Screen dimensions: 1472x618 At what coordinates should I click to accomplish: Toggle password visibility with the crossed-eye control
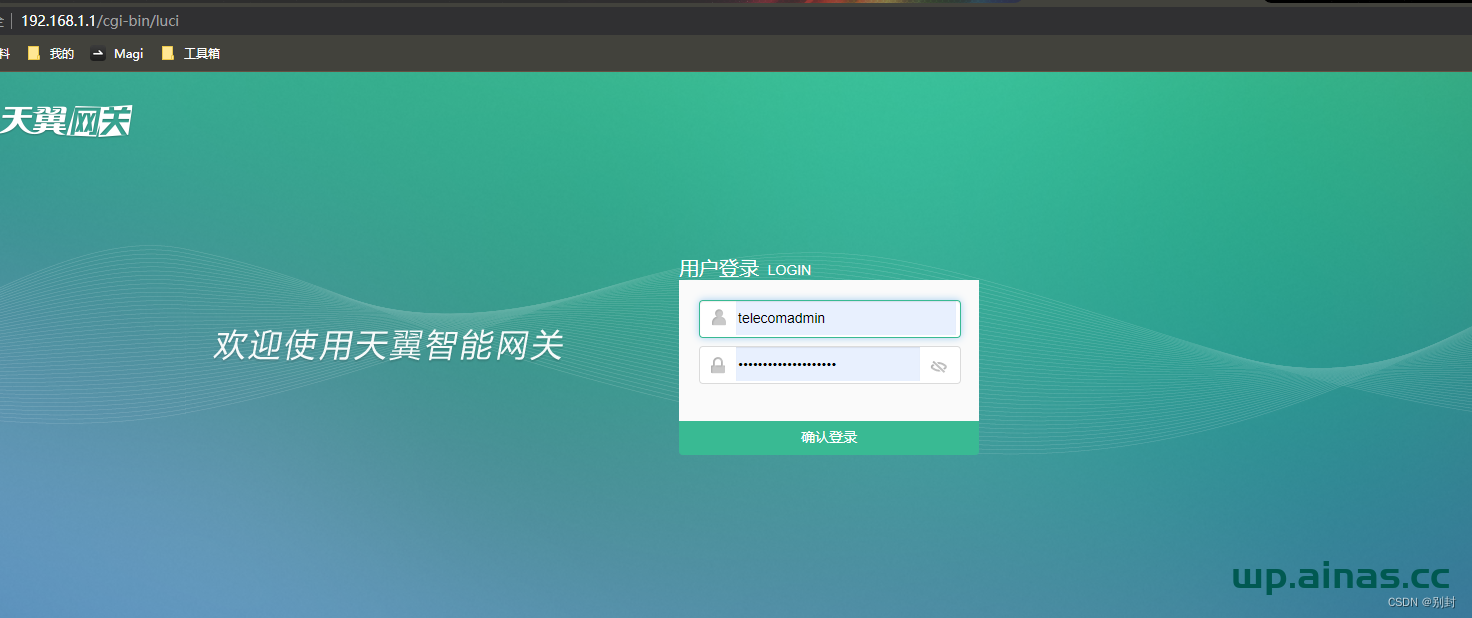(x=938, y=364)
